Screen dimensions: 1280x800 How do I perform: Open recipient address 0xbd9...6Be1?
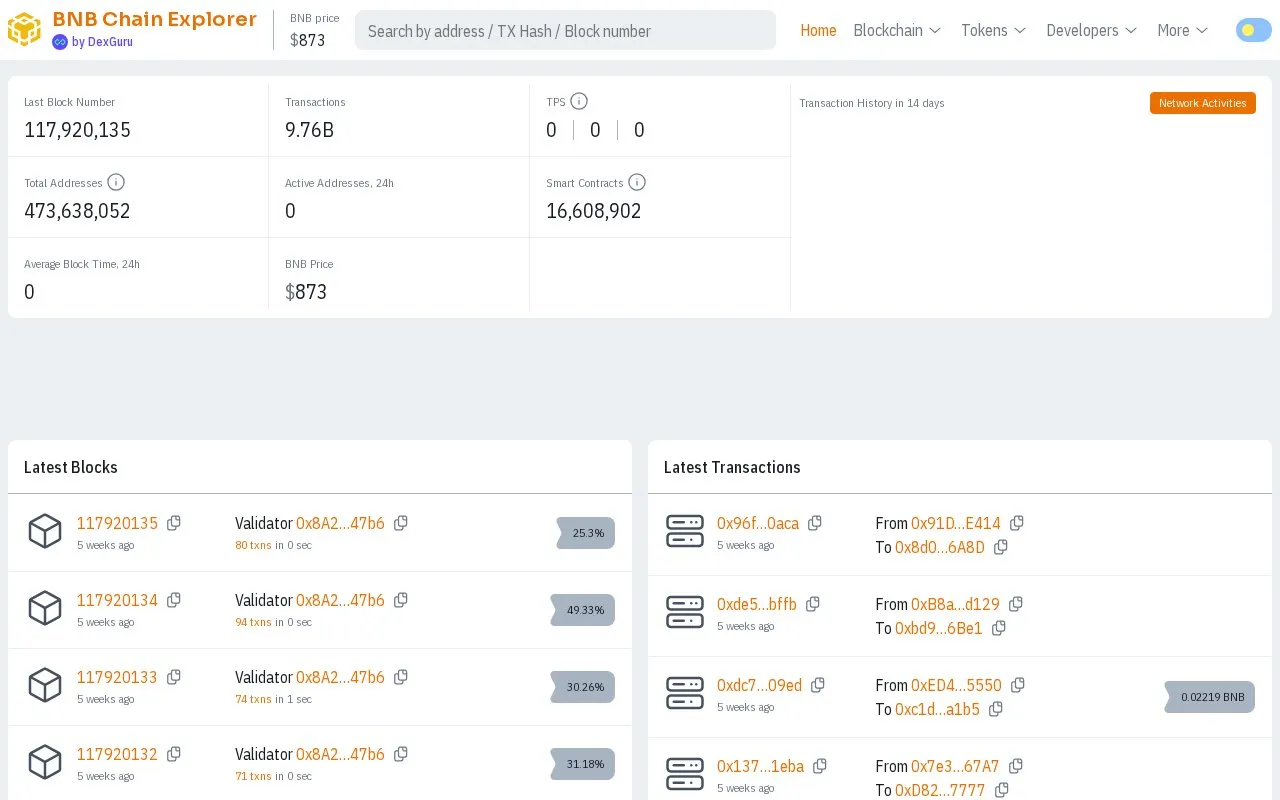[x=939, y=628]
